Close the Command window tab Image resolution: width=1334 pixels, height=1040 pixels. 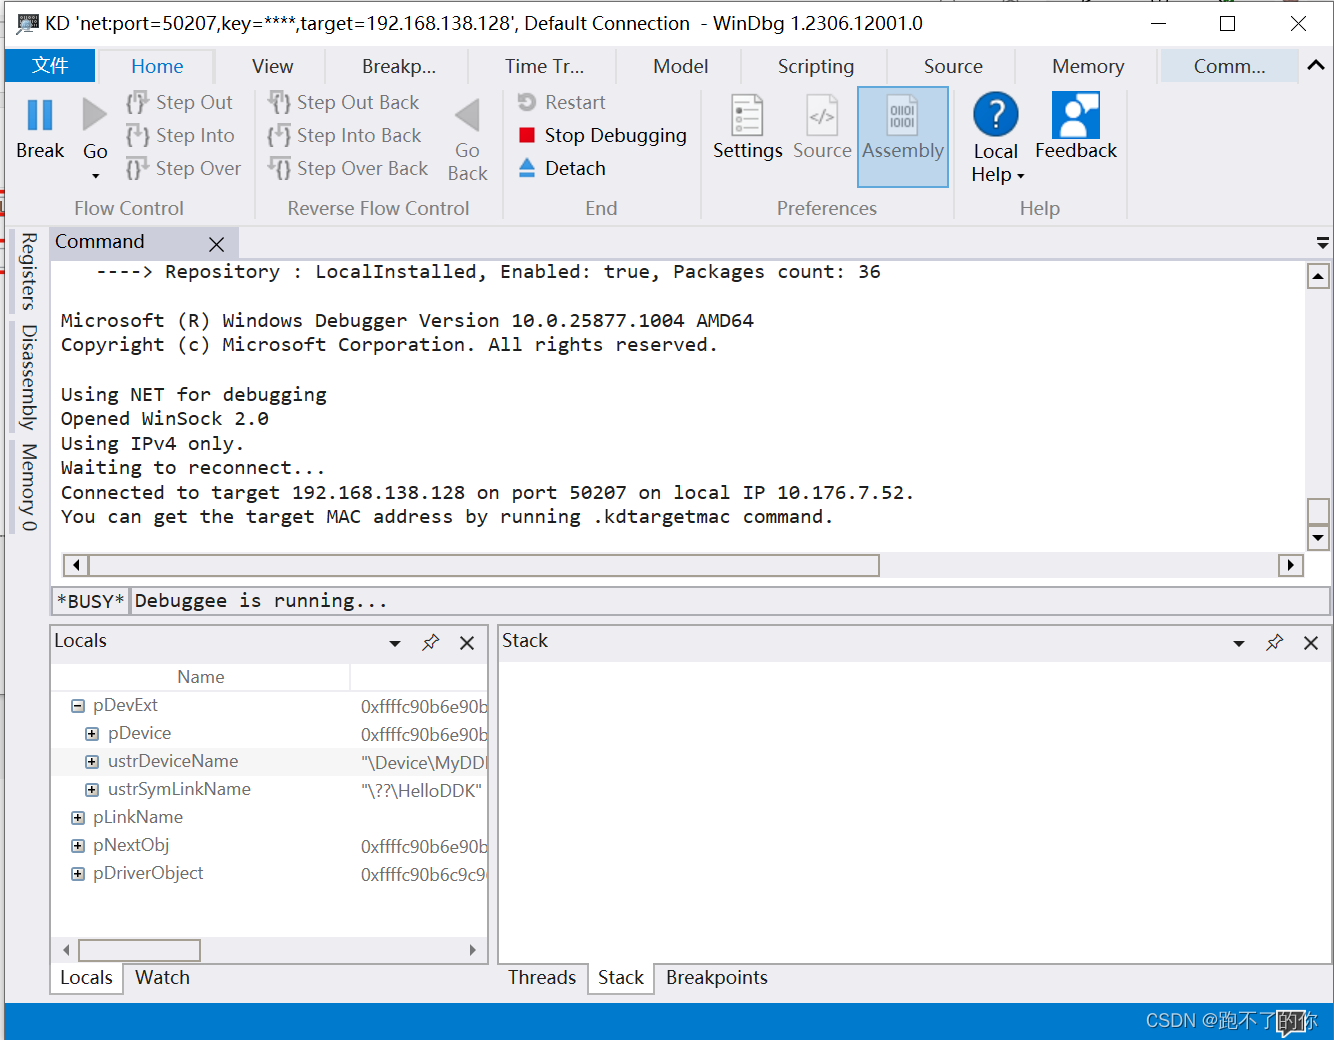pos(216,244)
